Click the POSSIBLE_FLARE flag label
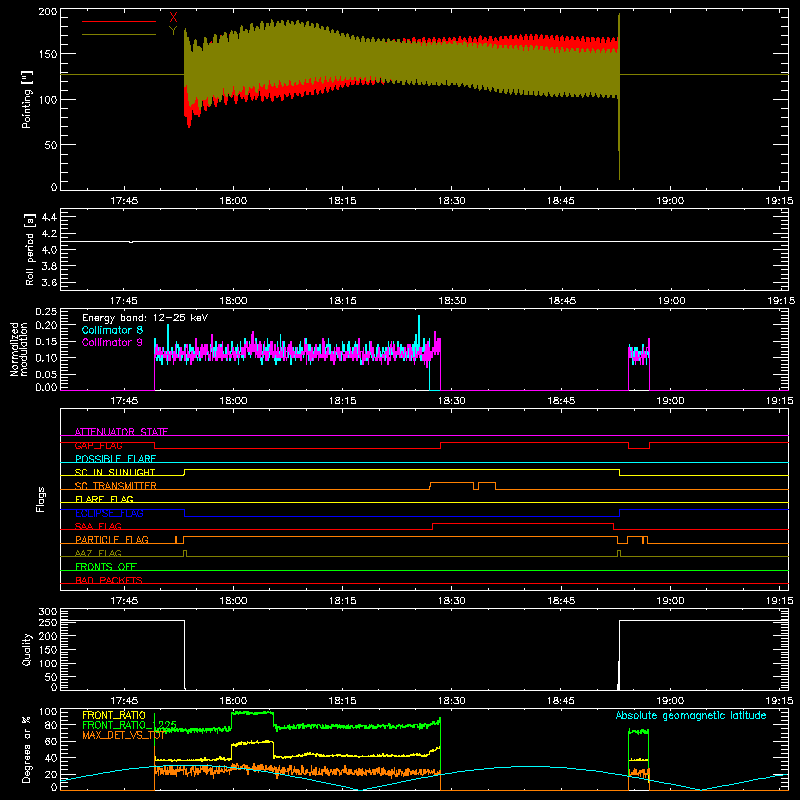 click(x=115, y=459)
